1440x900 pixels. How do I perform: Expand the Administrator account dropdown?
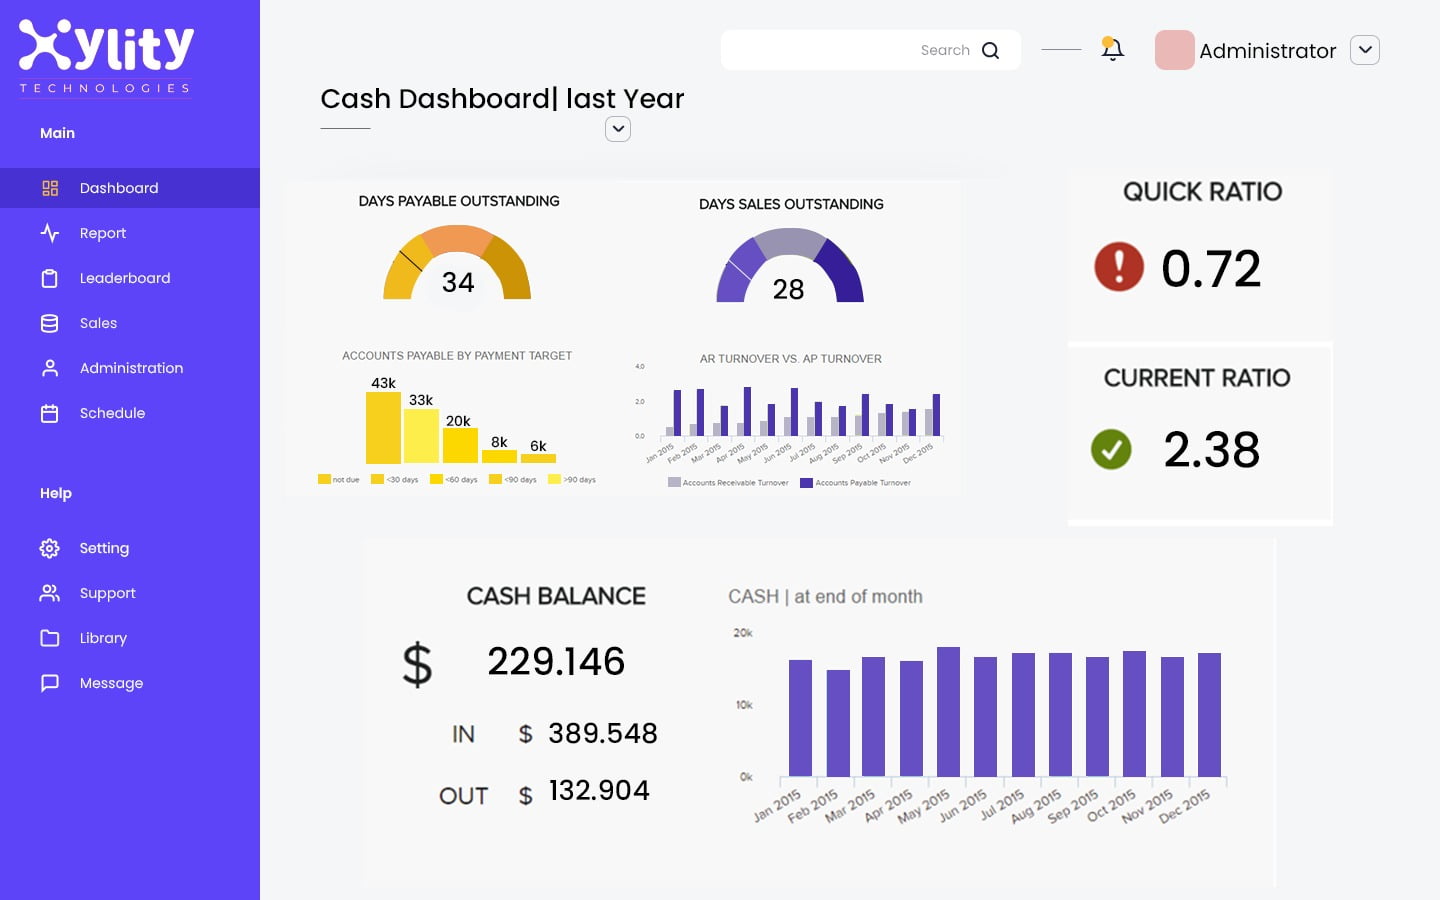point(1365,50)
